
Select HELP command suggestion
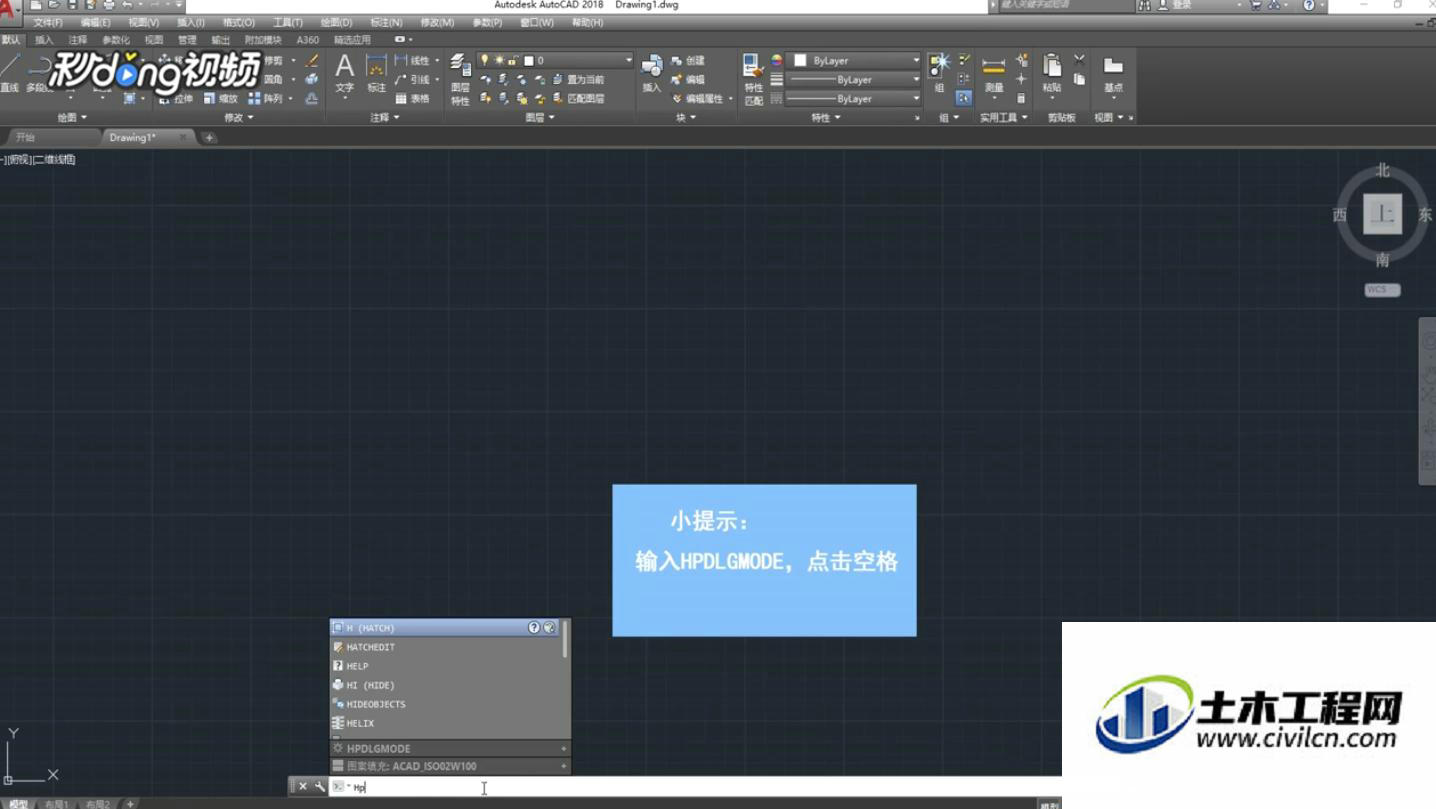446,666
